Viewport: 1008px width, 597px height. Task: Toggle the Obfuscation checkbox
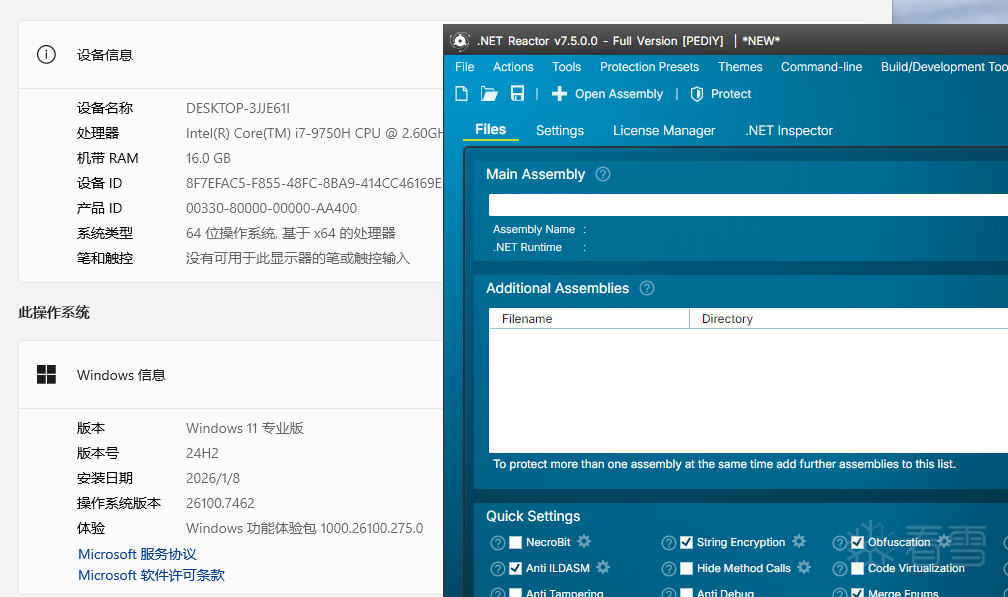click(x=858, y=542)
